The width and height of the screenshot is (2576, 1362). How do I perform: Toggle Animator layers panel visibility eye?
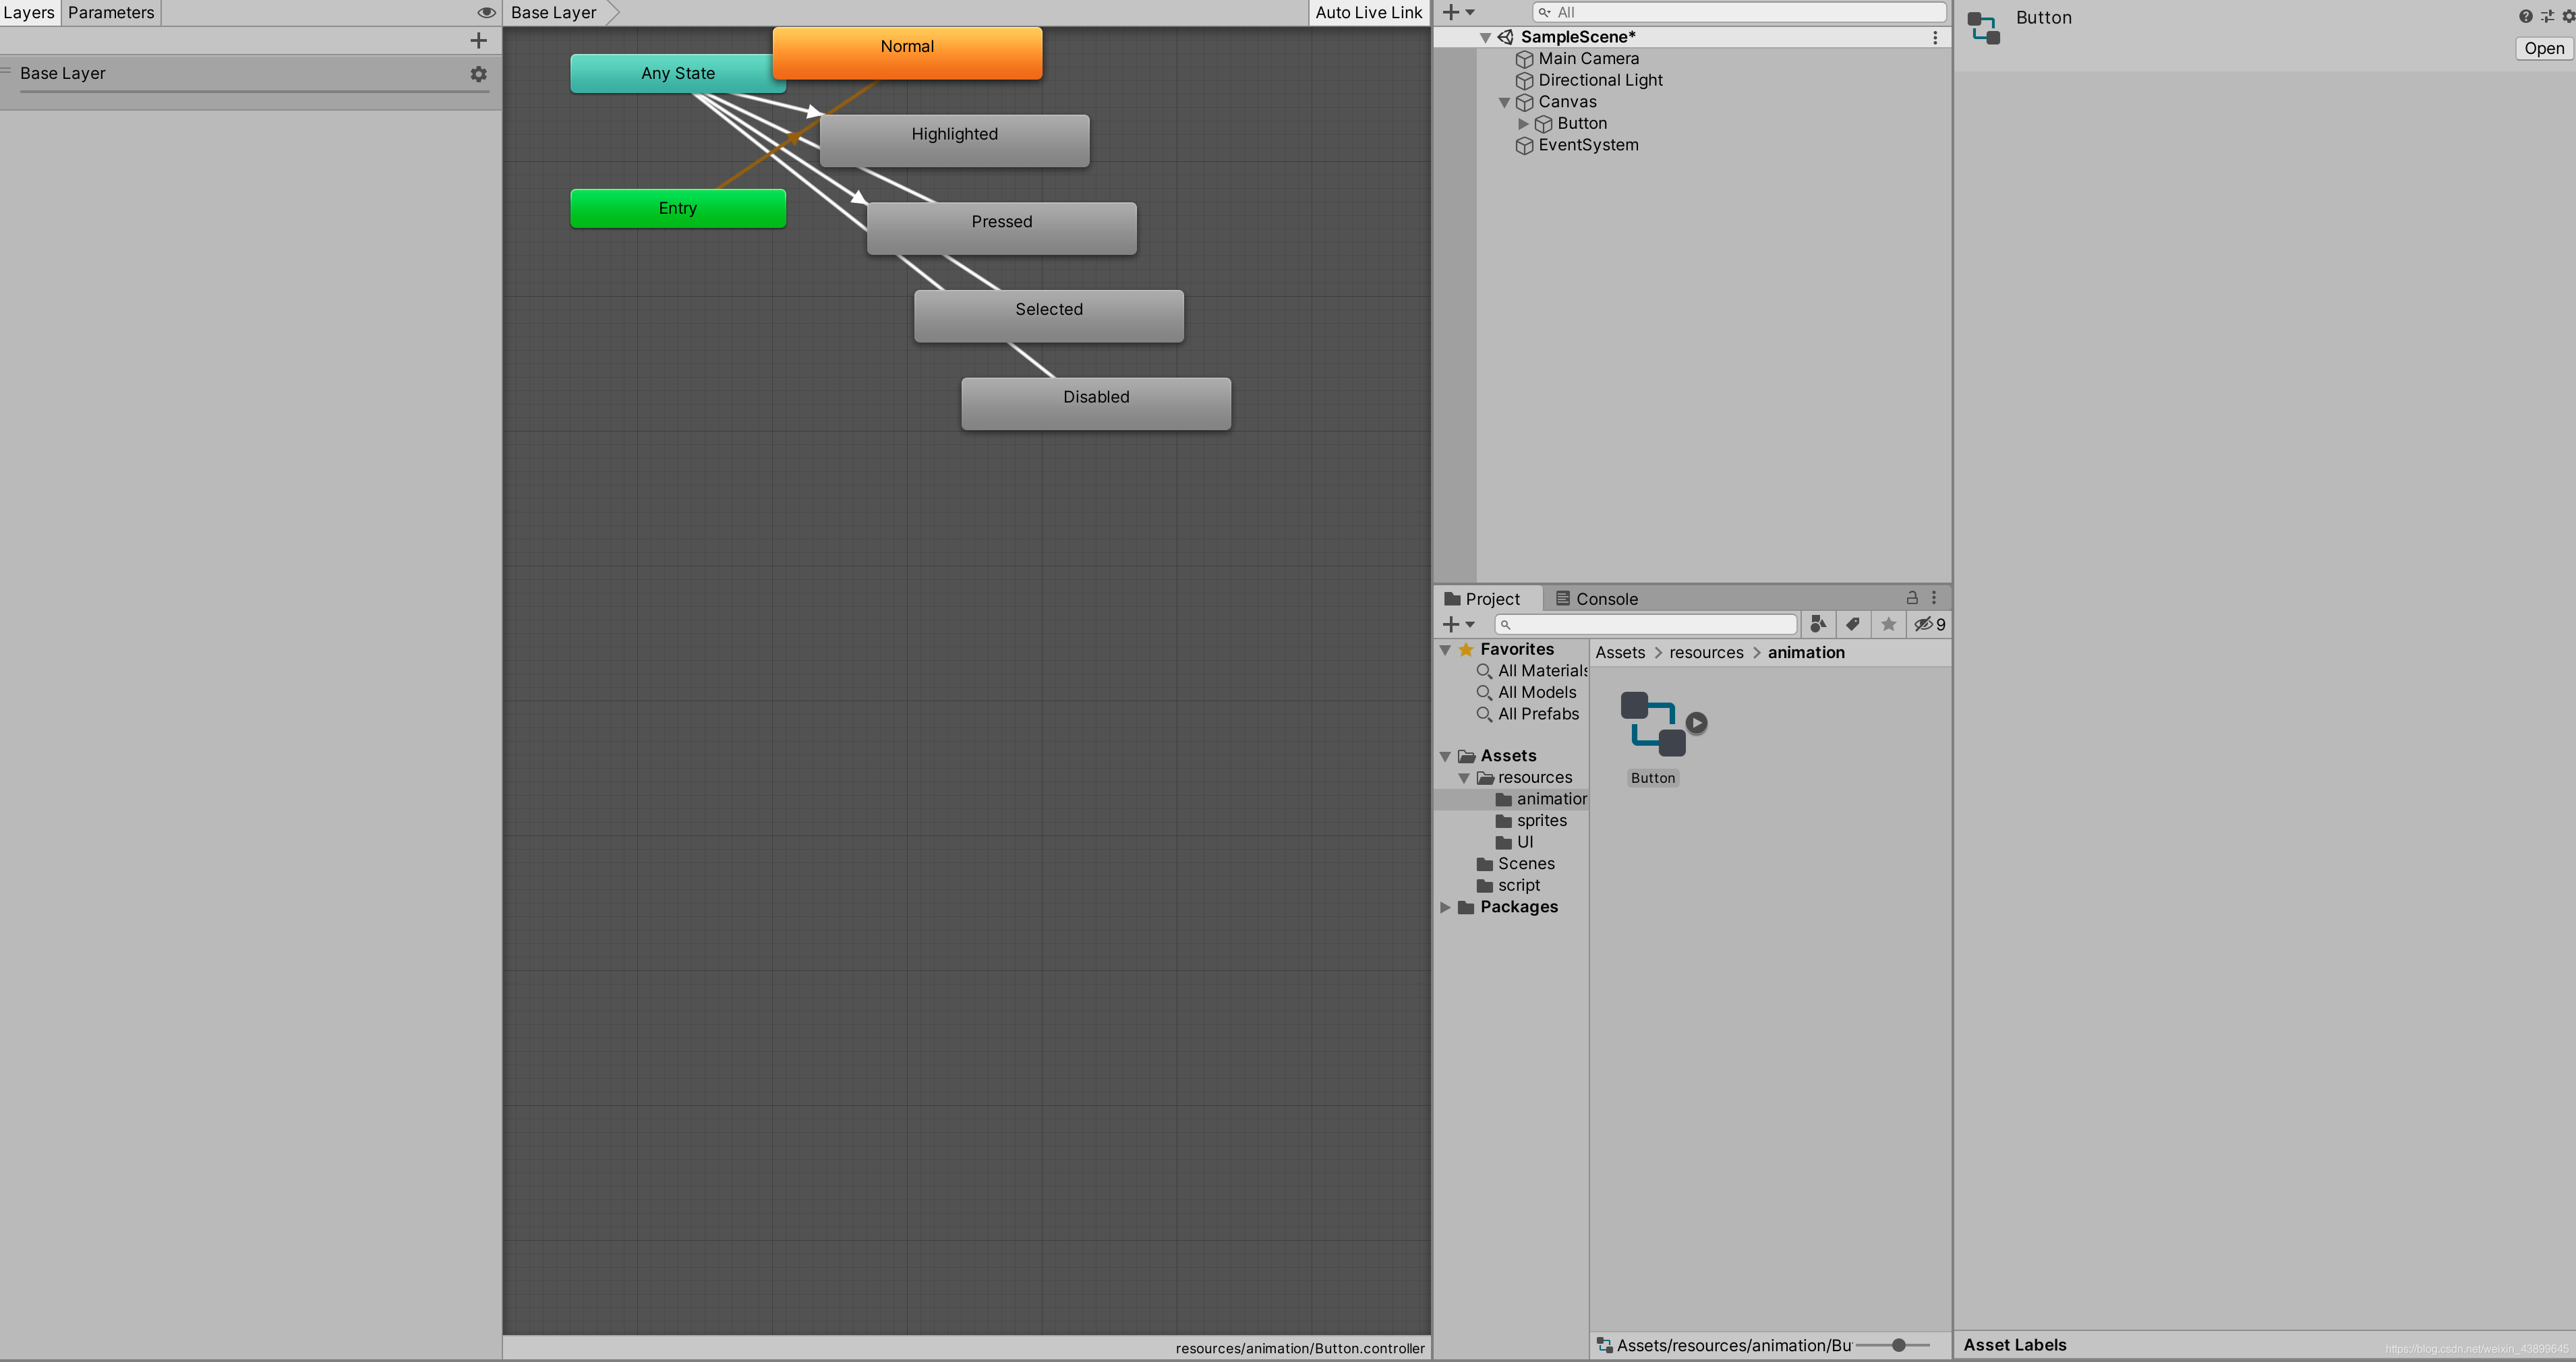(x=486, y=12)
